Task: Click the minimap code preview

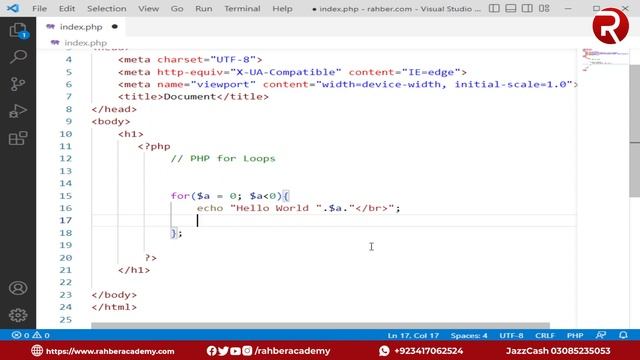Action: point(605,59)
